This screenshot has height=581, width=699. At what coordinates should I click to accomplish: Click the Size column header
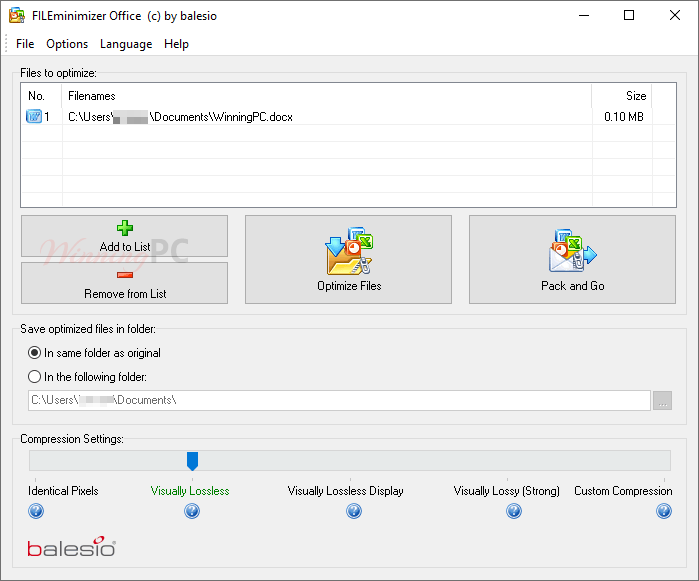click(x=622, y=96)
